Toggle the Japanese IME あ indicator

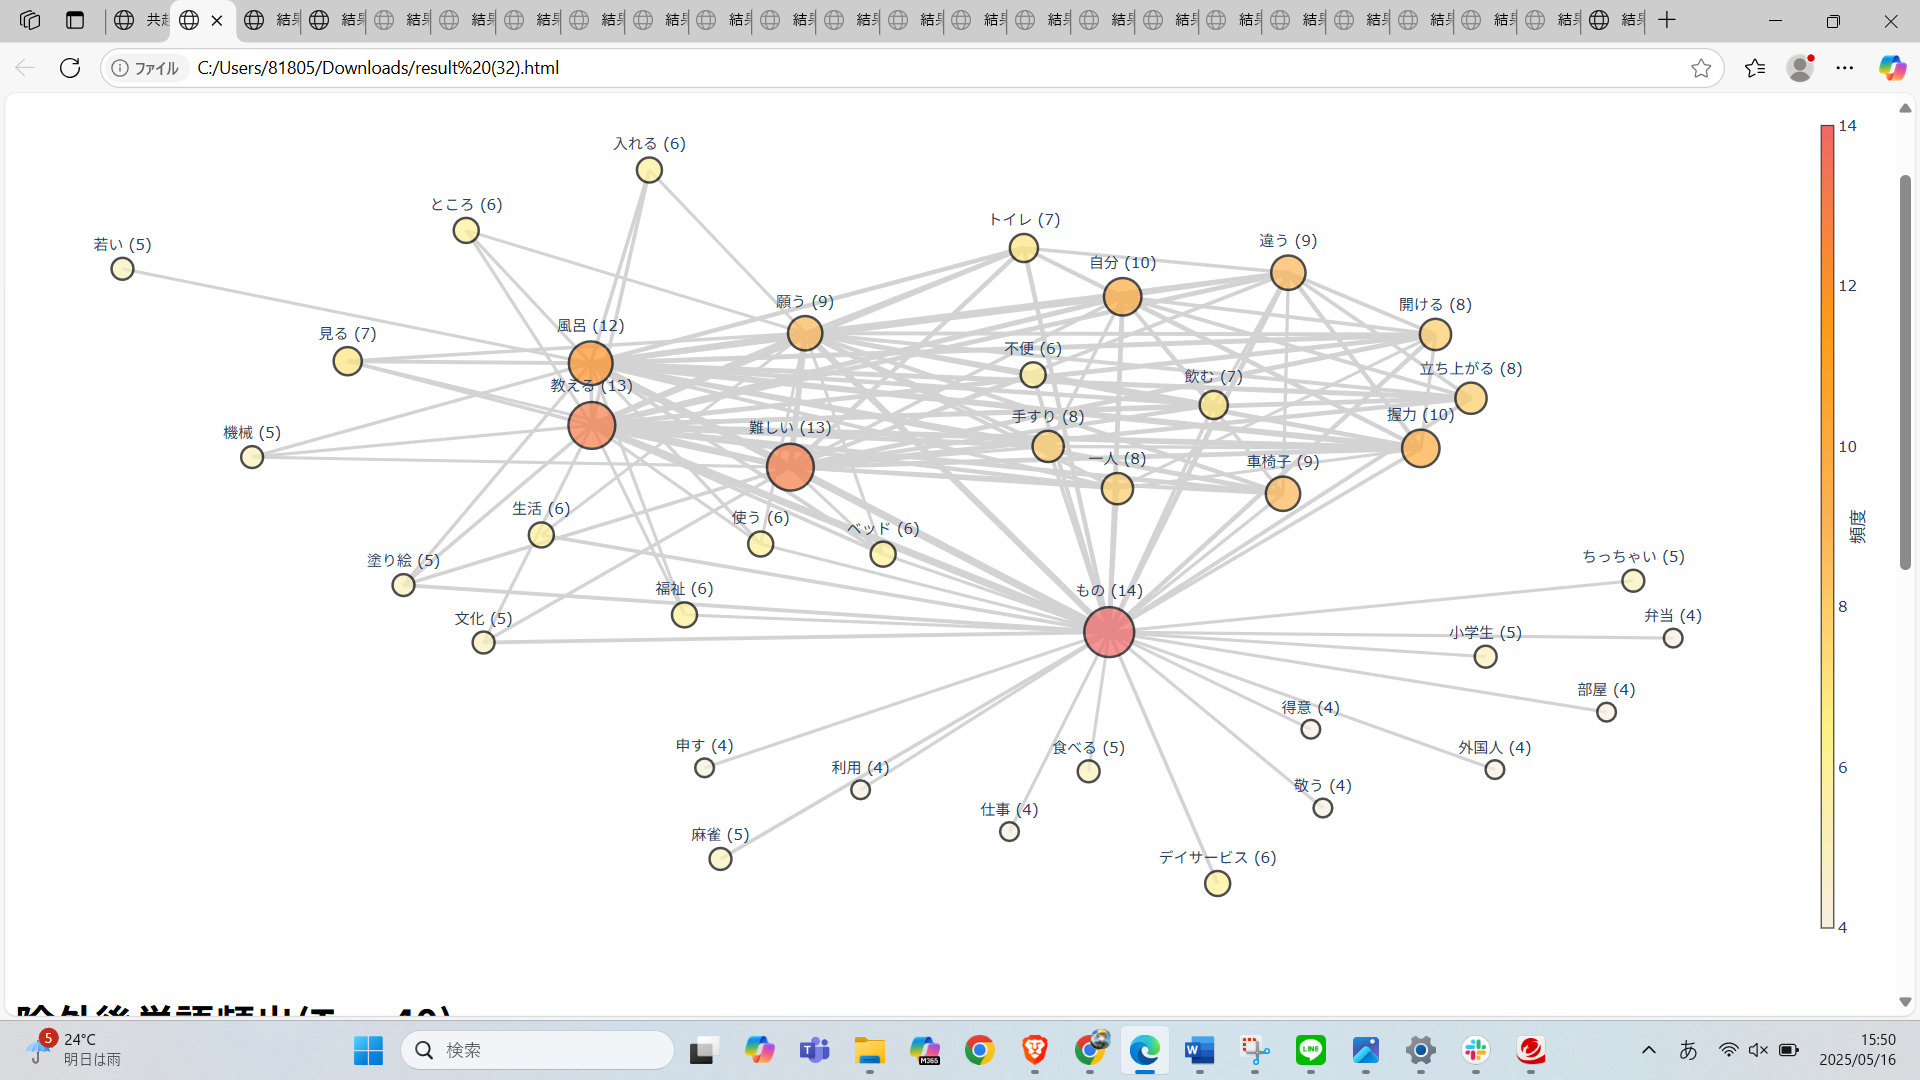[x=1688, y=1050]
